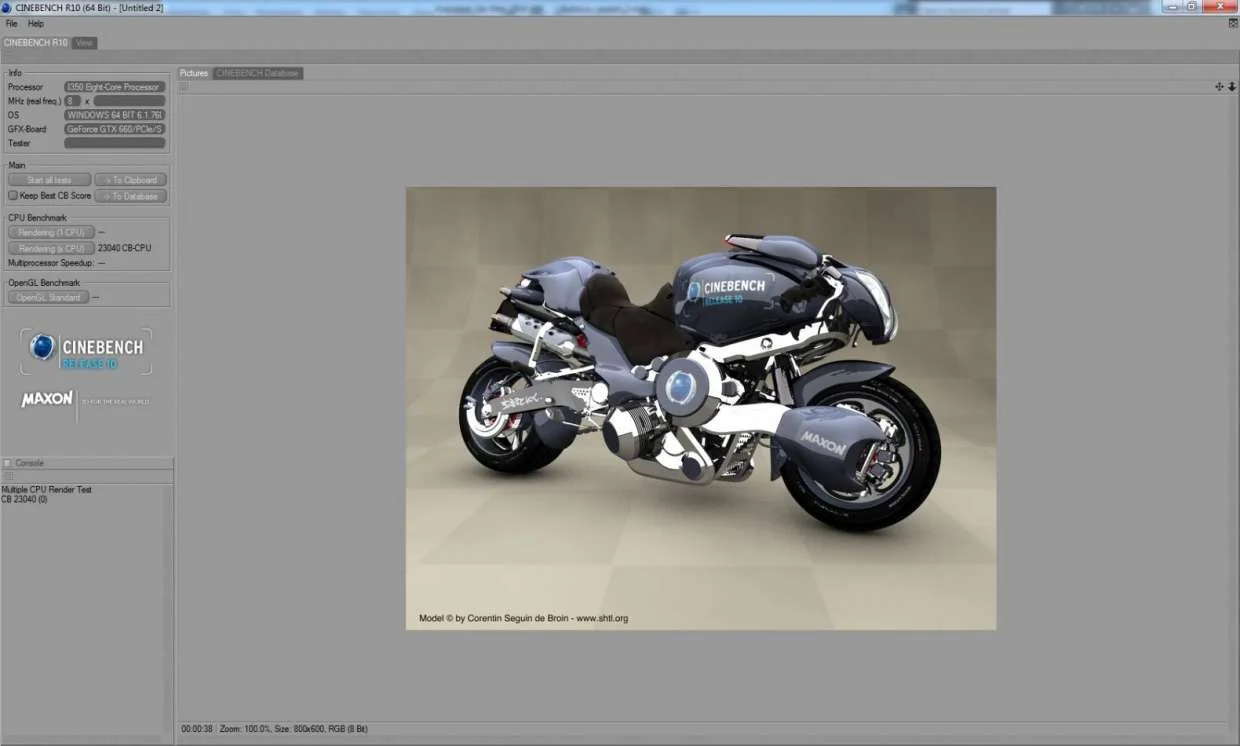The height and width of the screenshot is (746, 1240).
Task: Click the CINEBENCH app icon in title bar
Action: 7,7
